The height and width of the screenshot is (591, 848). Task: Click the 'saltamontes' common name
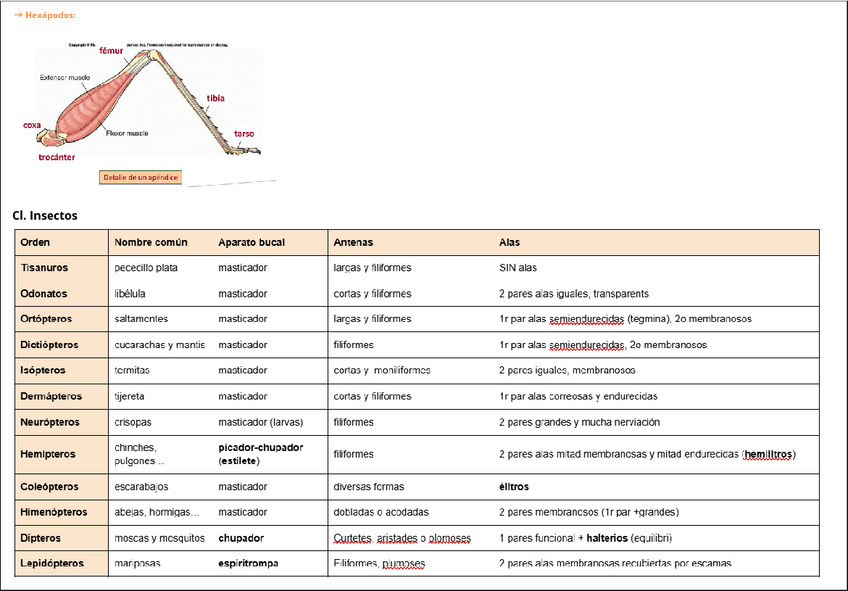coord(141,319)
